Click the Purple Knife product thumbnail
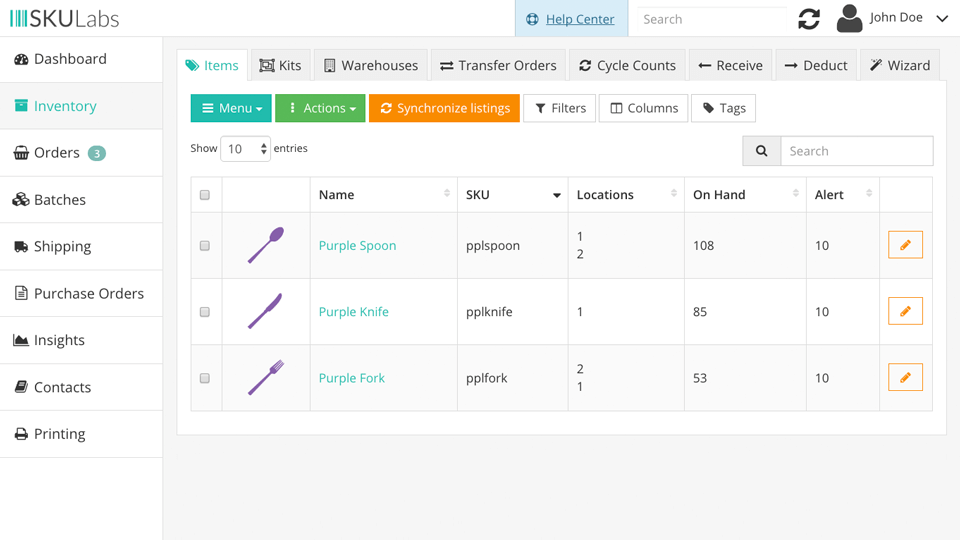 tap(265, 312)
